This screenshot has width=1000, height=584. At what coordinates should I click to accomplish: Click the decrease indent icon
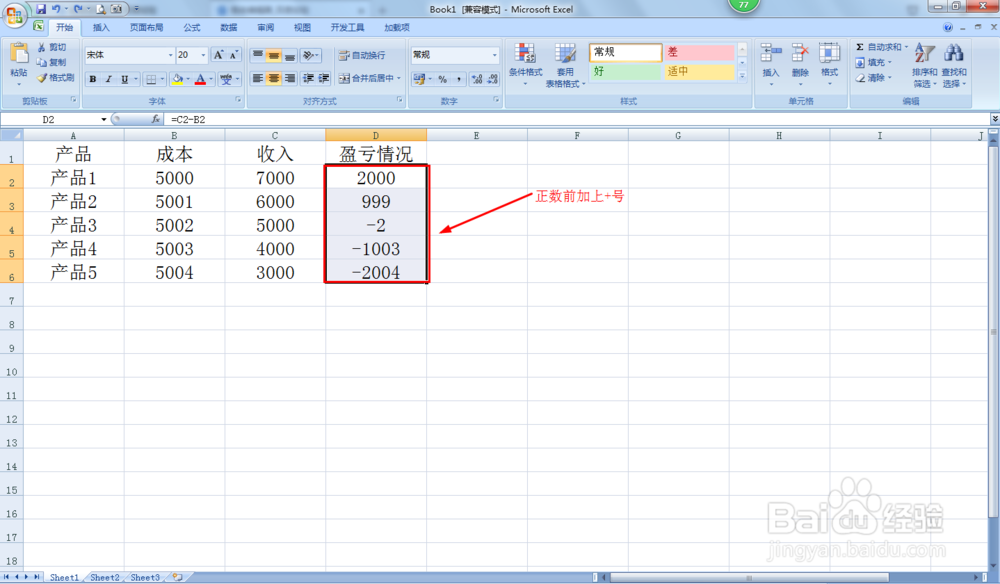[x=308, y=78]
